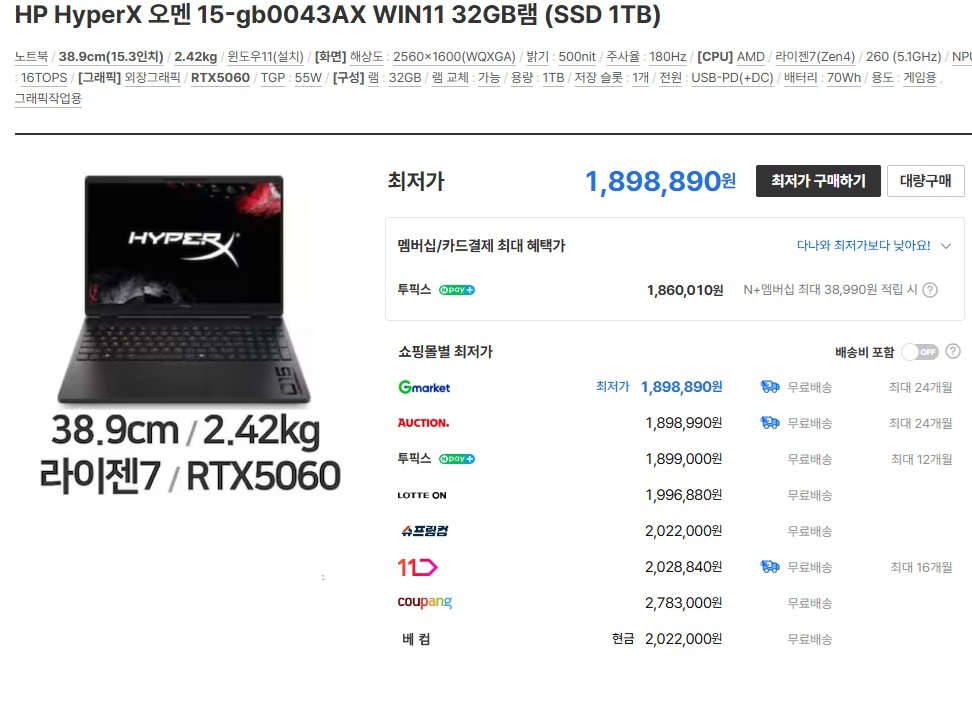Click the 최저가 구매하기 button
The height and width of the screenshot is (720, 972).
(818, 180)
